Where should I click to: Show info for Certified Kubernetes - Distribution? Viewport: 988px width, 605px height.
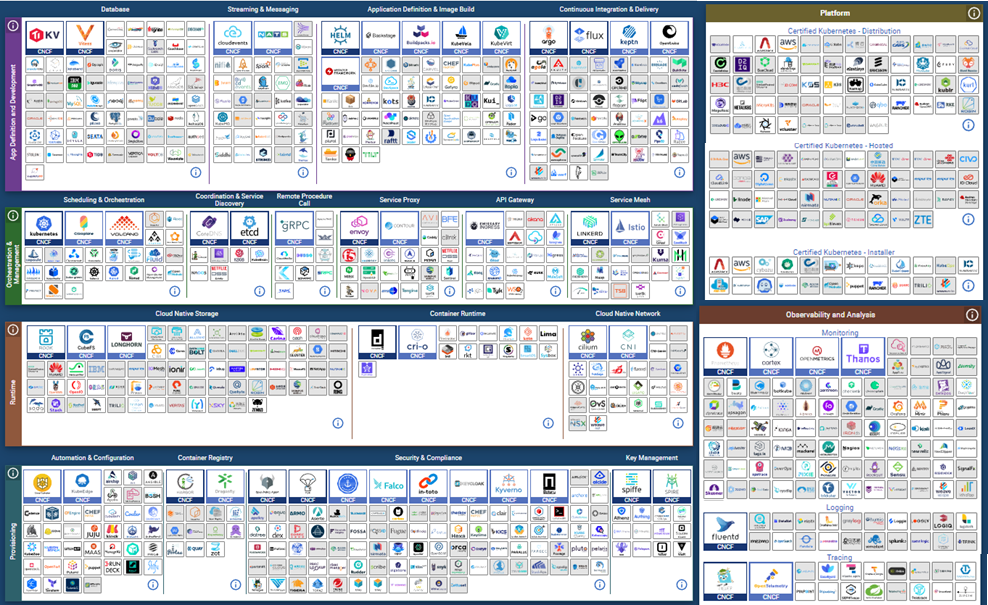968,125
